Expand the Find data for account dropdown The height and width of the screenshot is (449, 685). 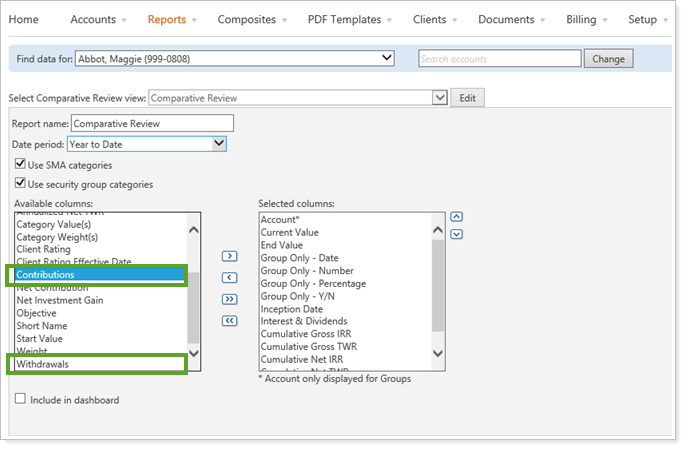pyautogui.click(x=388, y=59)
